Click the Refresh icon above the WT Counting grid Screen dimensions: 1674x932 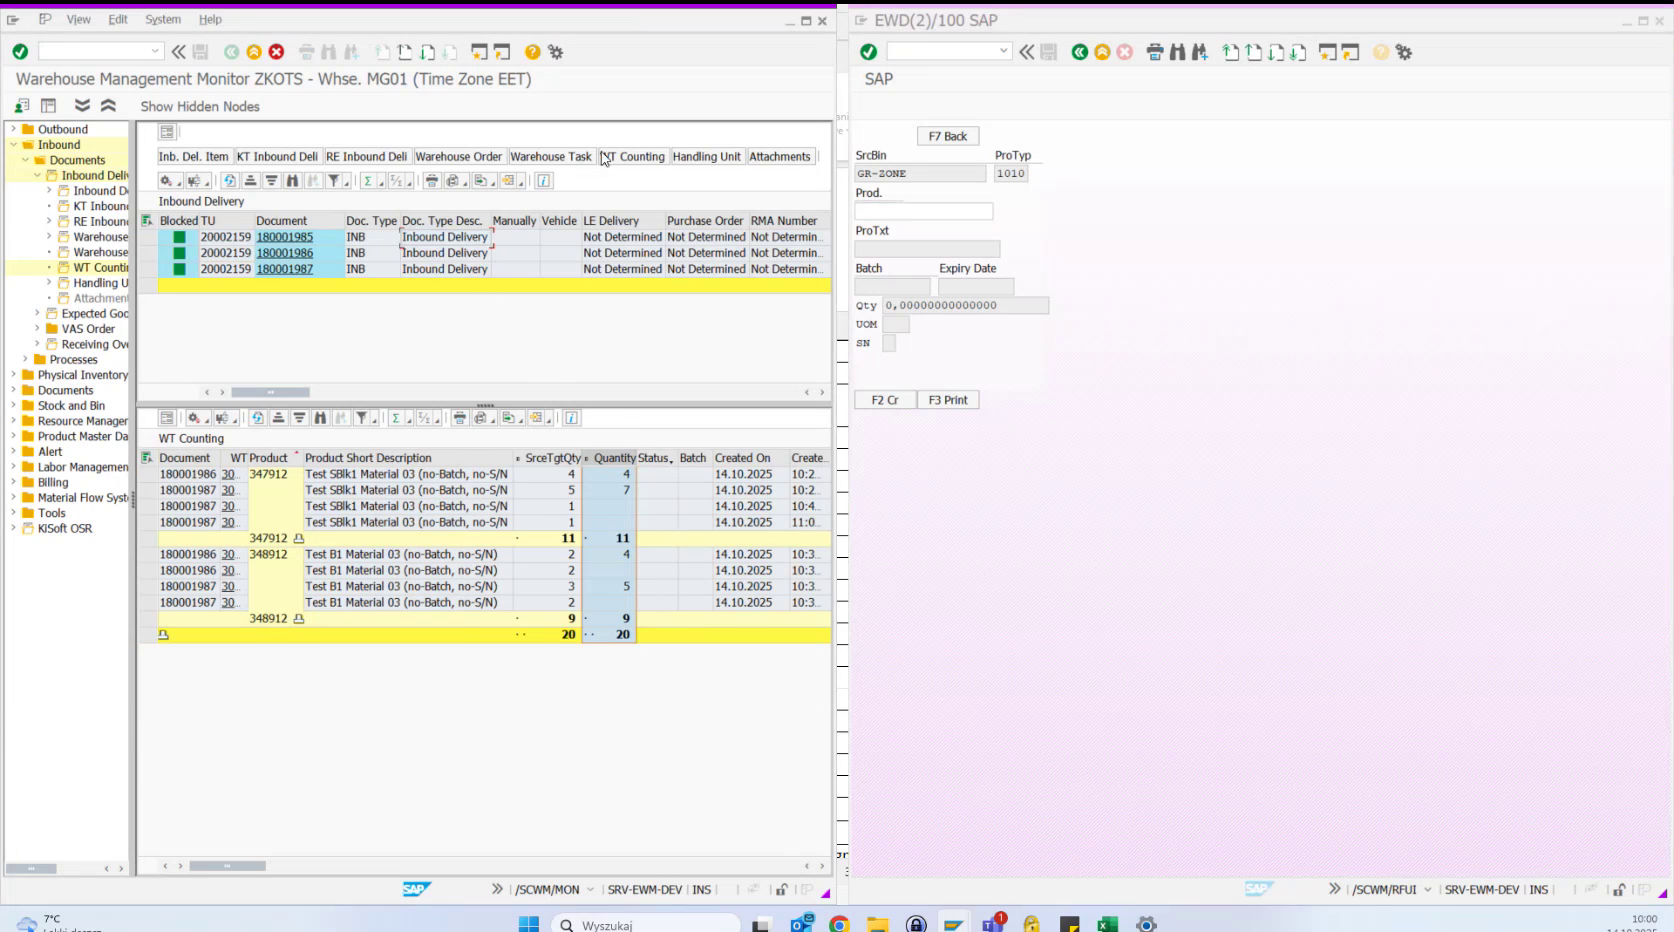[258, 418]
